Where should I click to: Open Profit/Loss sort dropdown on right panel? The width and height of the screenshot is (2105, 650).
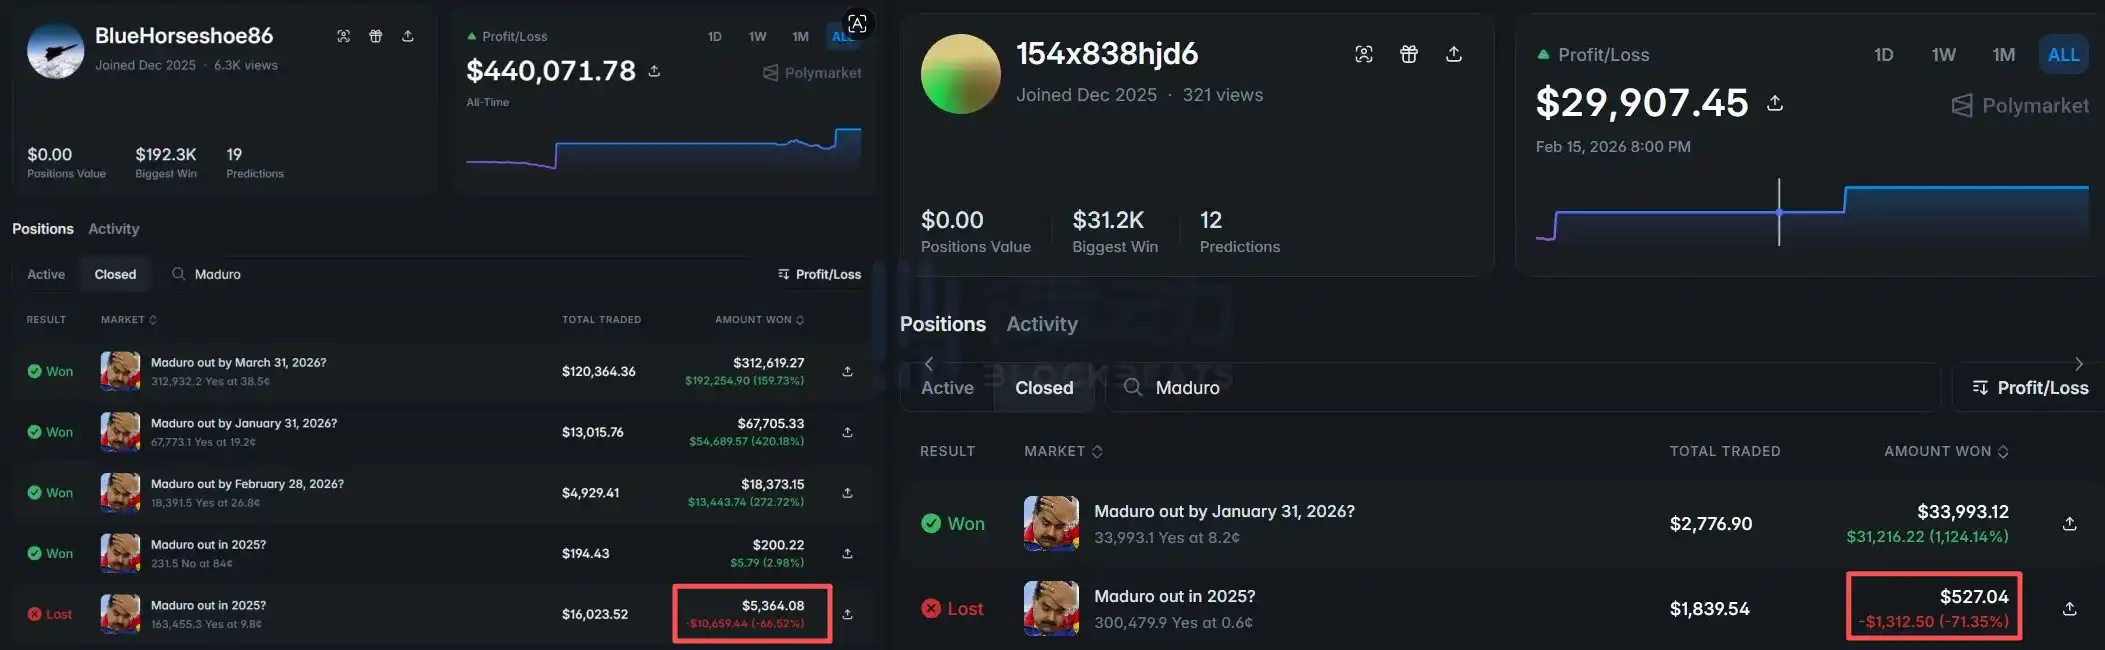tap(2030, 388)
